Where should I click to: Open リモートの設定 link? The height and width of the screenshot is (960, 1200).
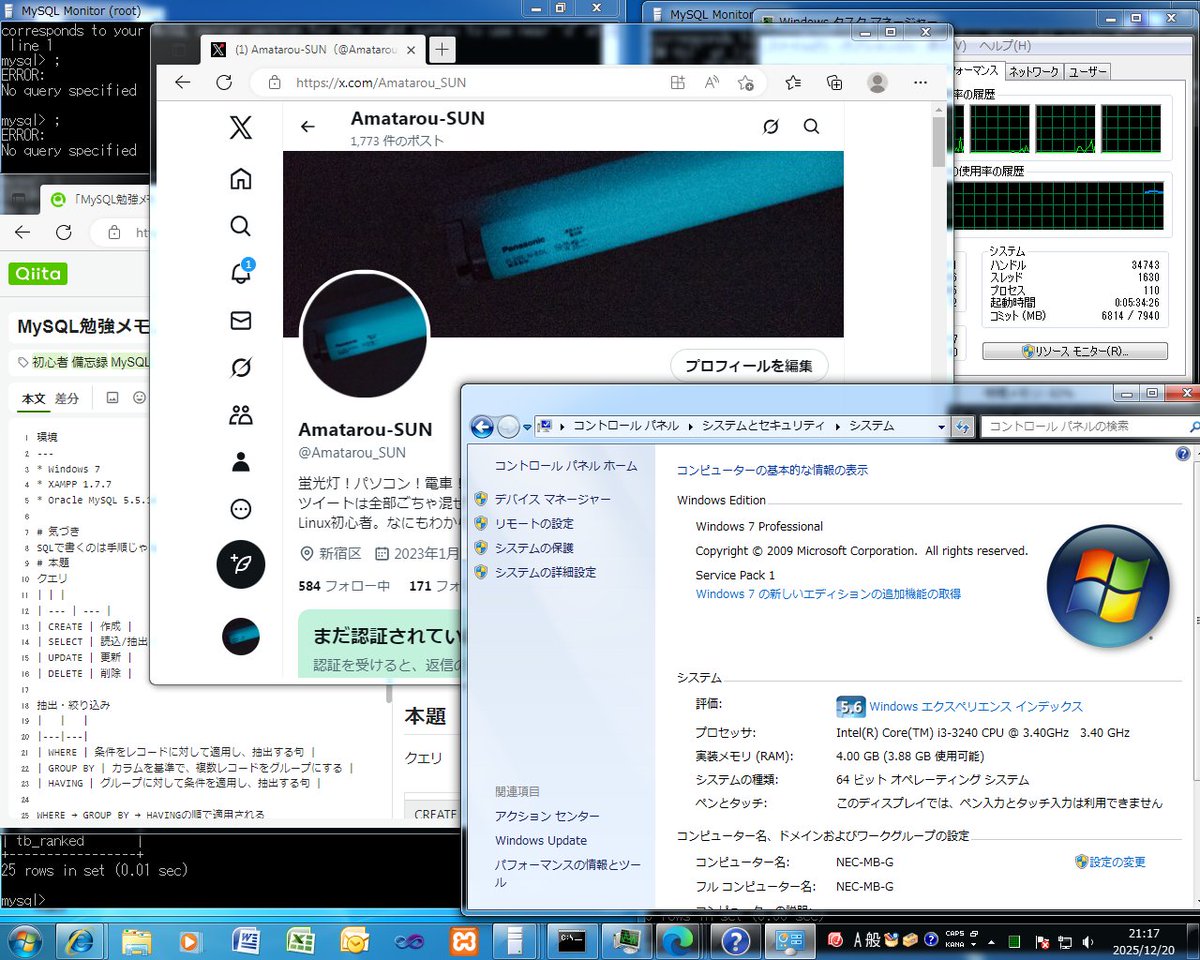pos(534,524)
